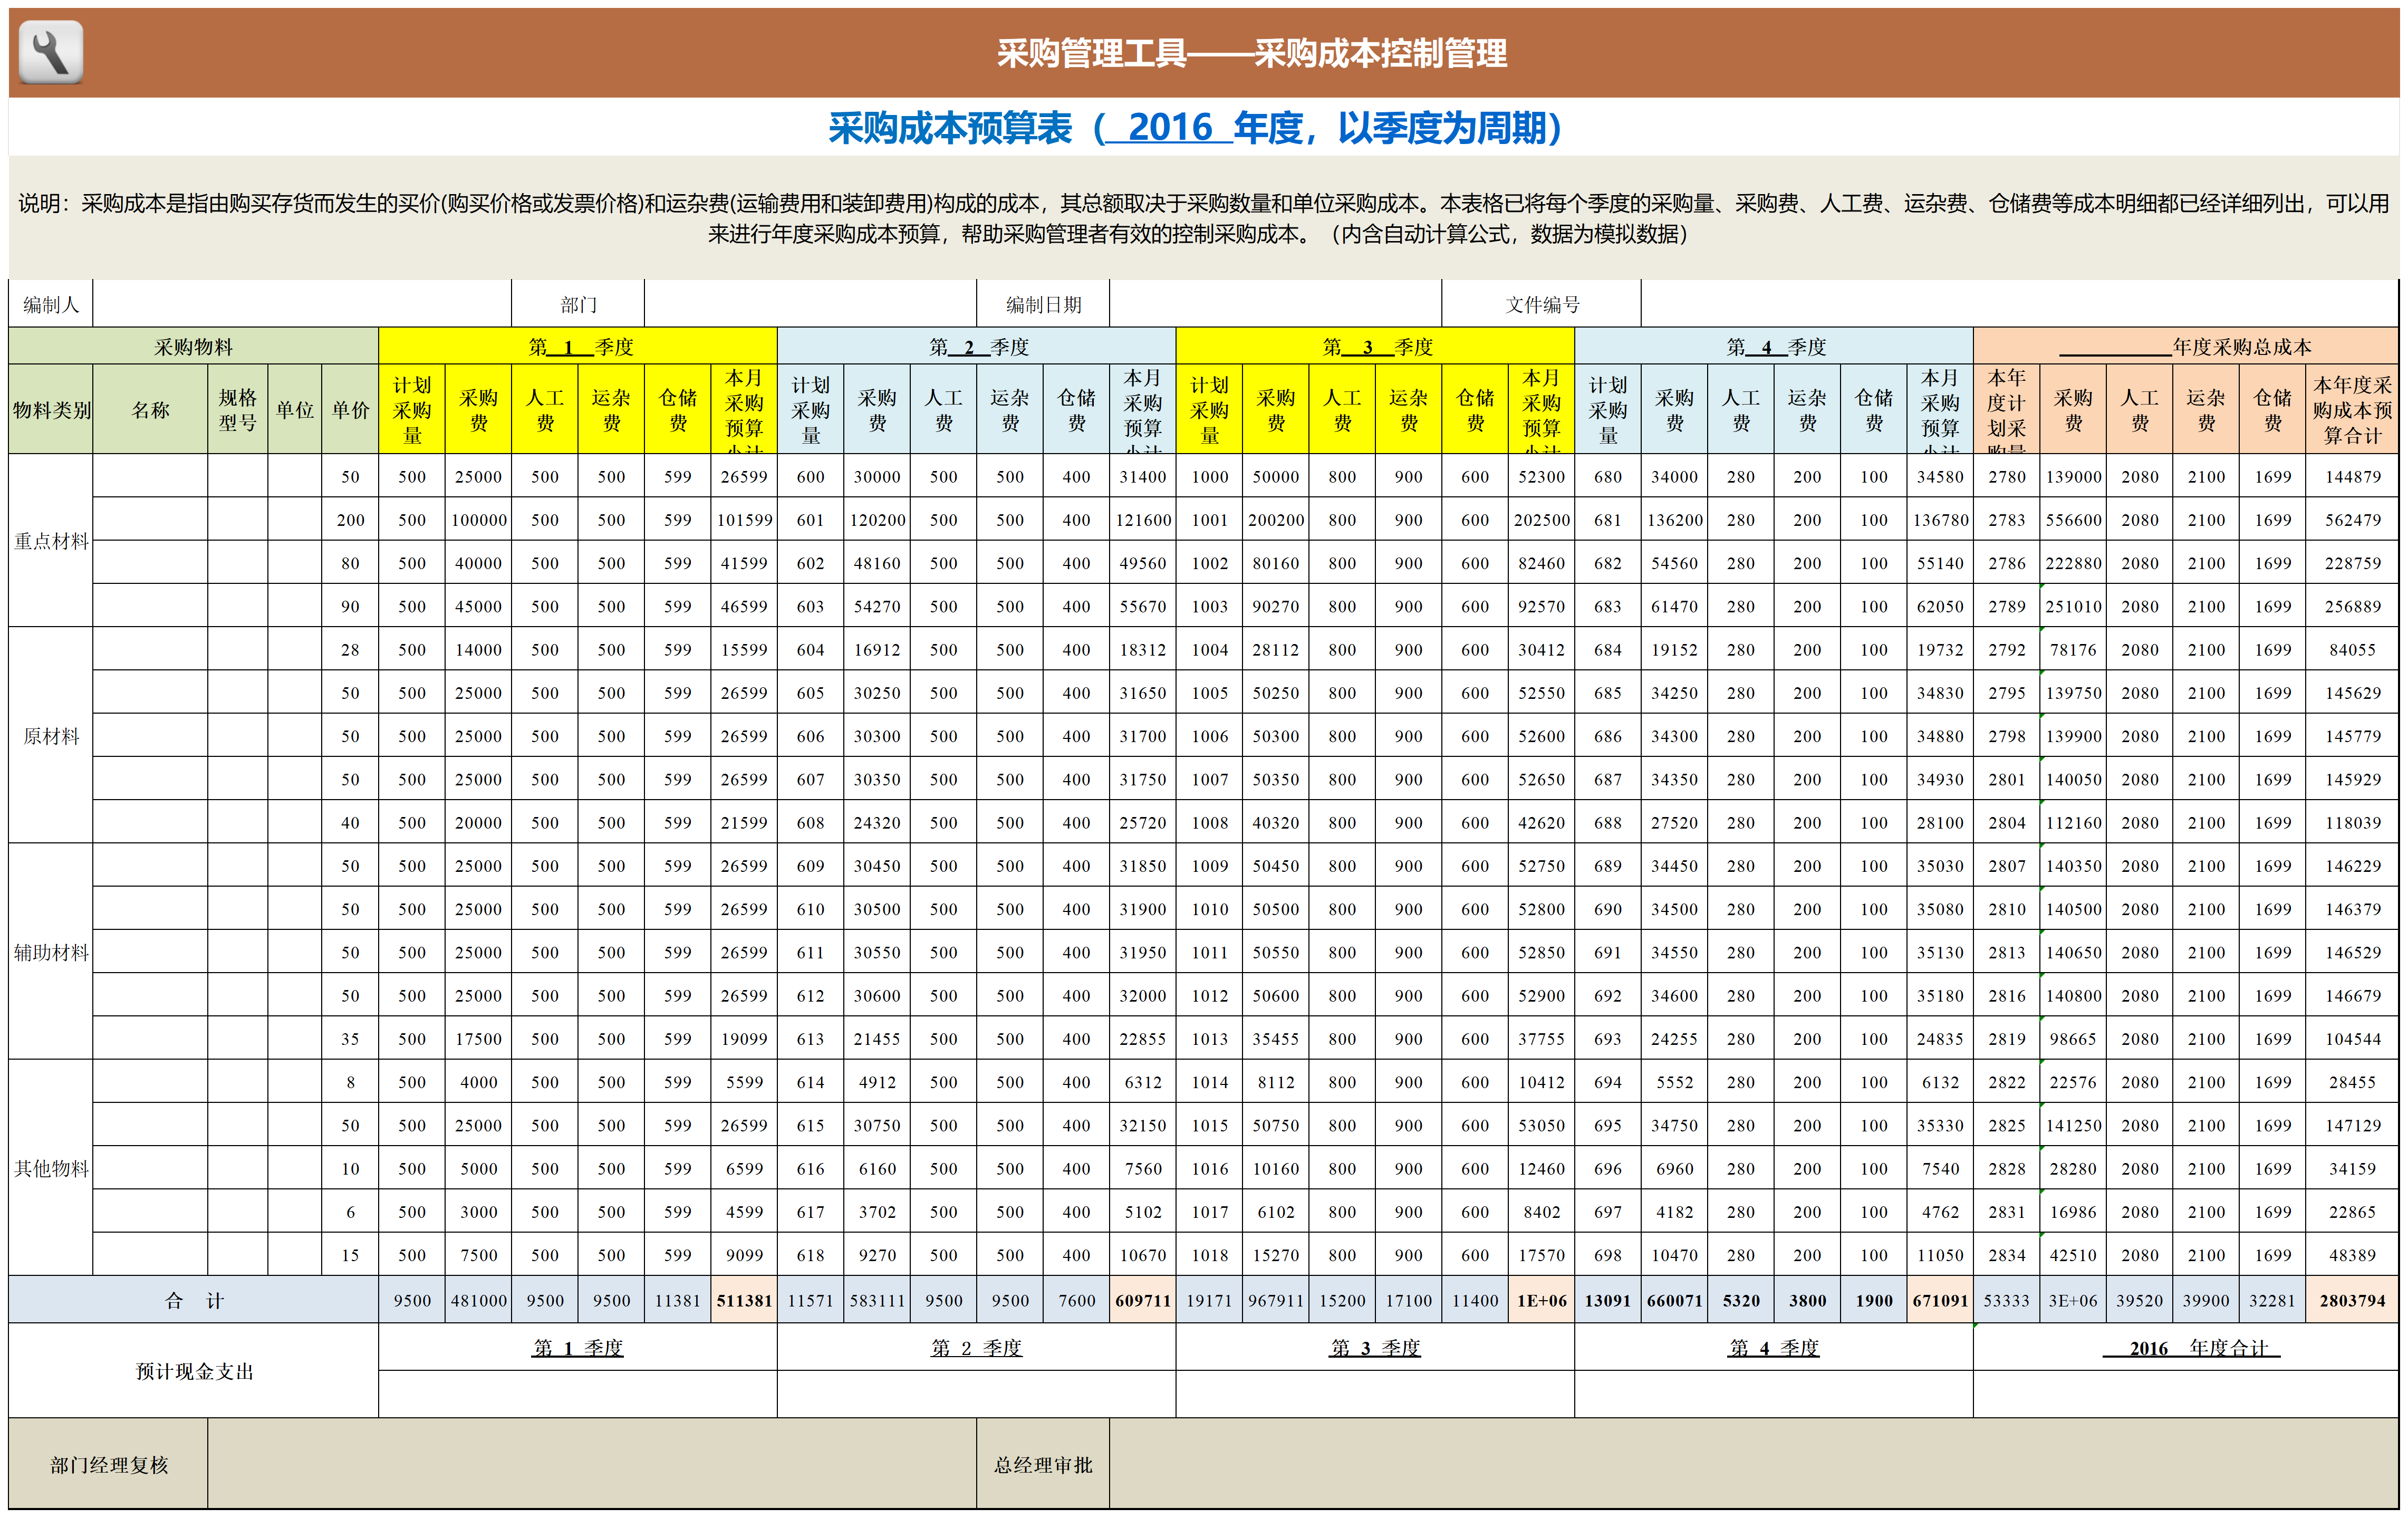Click the 物料类别 column header

51,409
